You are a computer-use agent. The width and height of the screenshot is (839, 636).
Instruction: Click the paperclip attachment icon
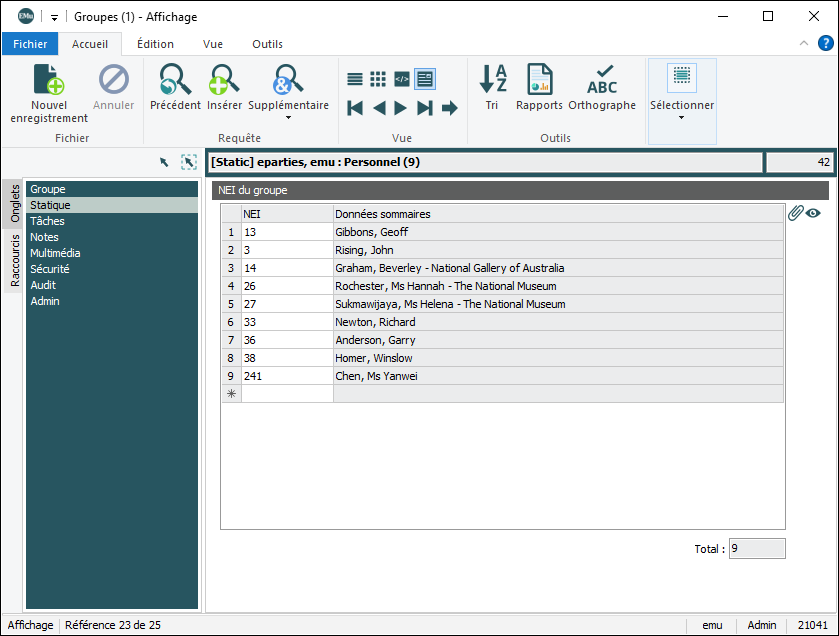(x=795, y=213)
